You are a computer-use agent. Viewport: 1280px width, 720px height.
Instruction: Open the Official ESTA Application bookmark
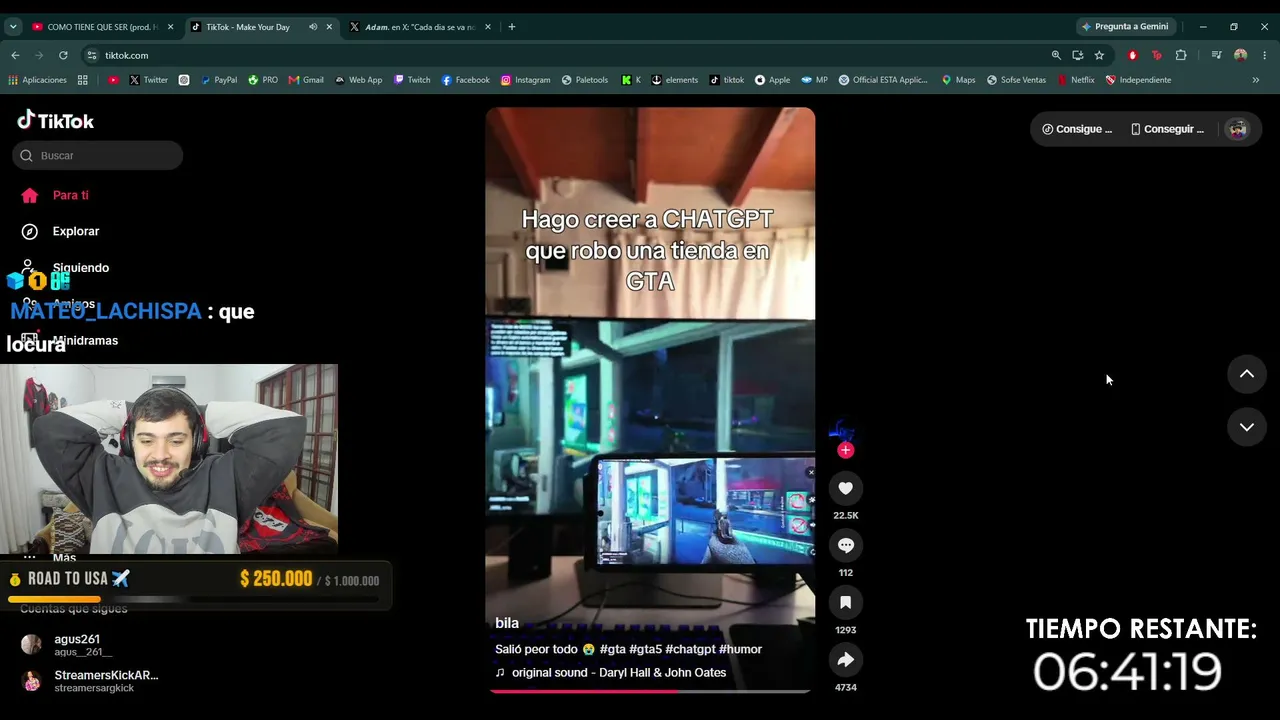[884, 80]
